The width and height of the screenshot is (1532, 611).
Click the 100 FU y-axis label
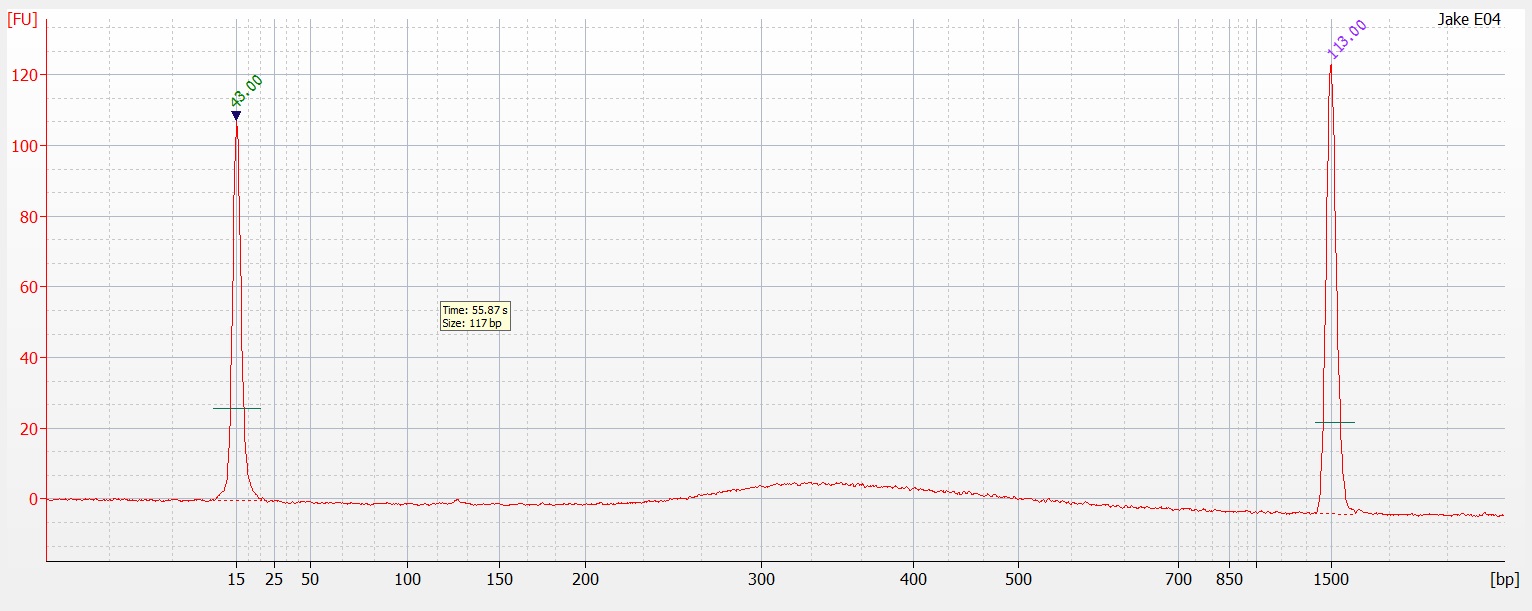click(26, 146)
